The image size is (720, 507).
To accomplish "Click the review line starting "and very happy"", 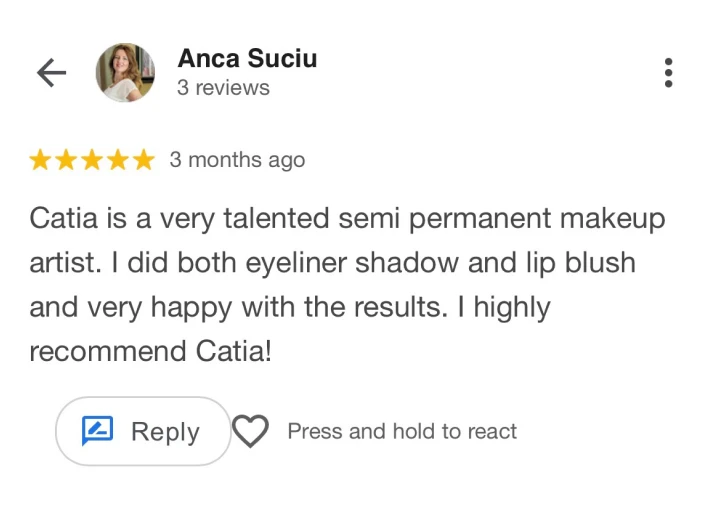I will pyautogui.click(x=290, y=307).
